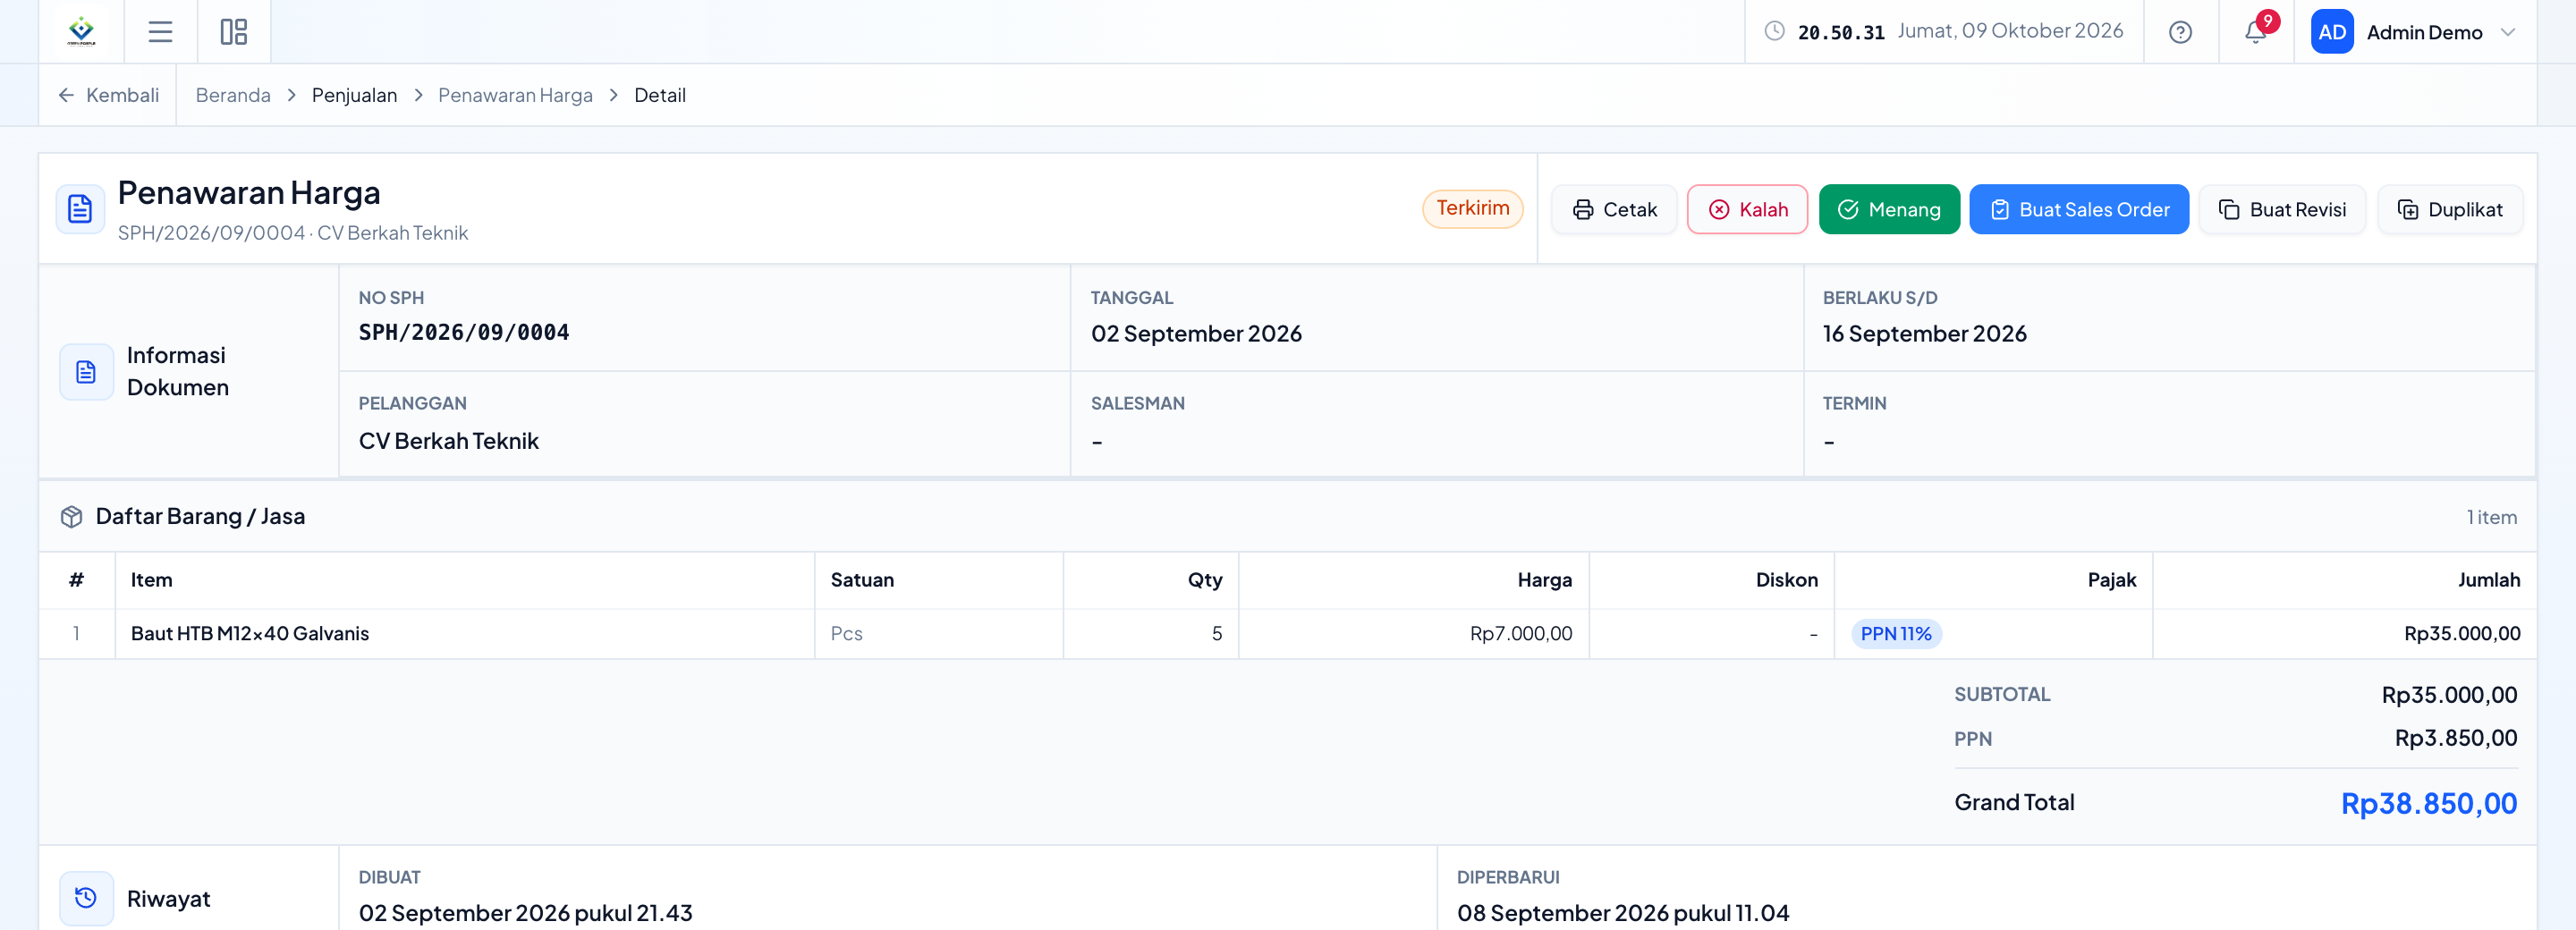Open the hamburger menu

160,32
